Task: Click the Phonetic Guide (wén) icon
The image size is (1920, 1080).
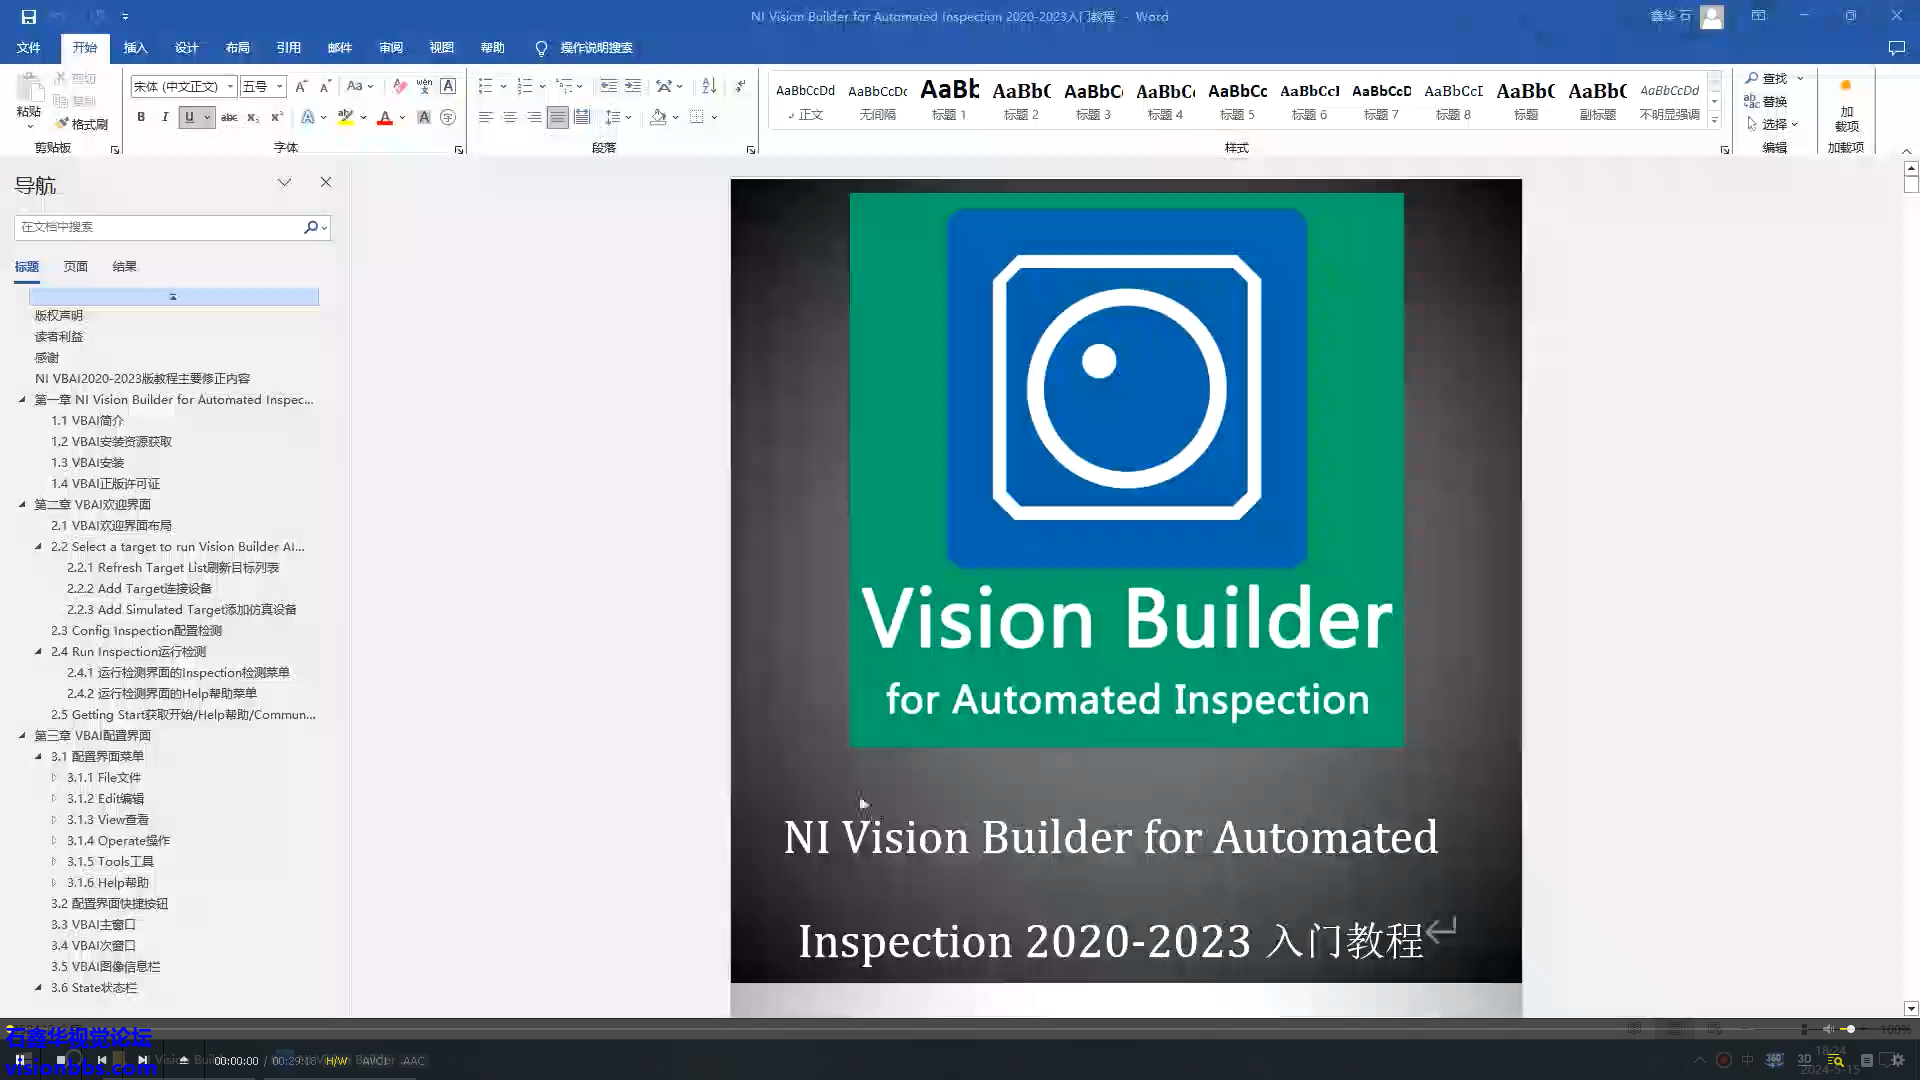Action: [424, 86]
